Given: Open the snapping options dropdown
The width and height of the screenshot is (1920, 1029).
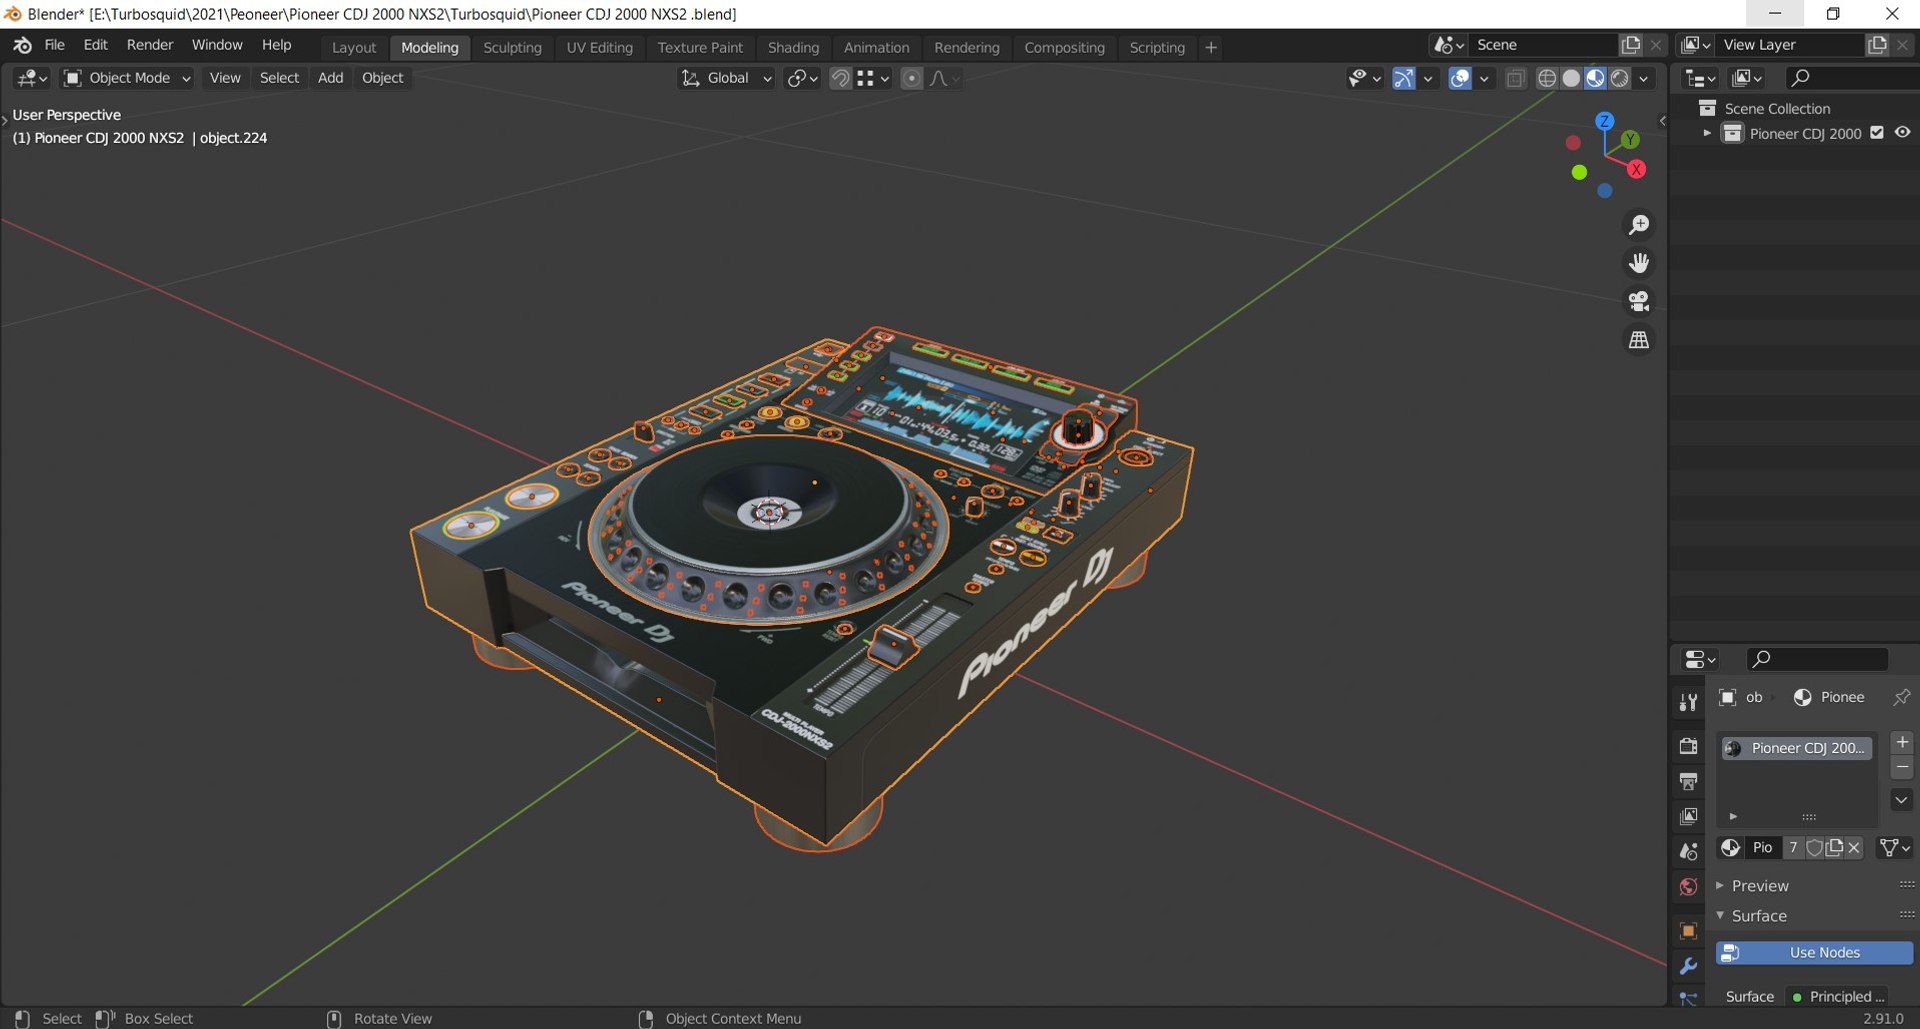Looking at the screenshot, I should [x=873, y=78].
